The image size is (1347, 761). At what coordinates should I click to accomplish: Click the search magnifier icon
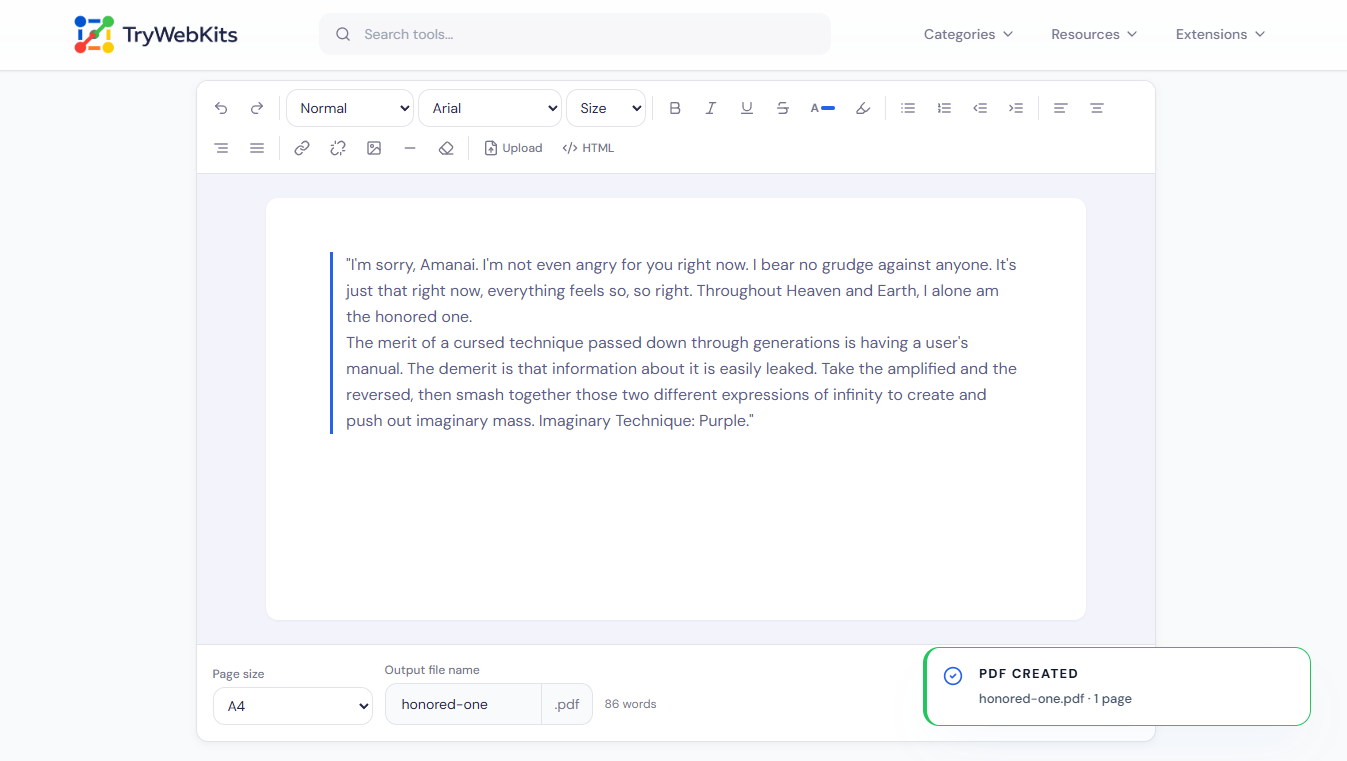pos(343,34)
